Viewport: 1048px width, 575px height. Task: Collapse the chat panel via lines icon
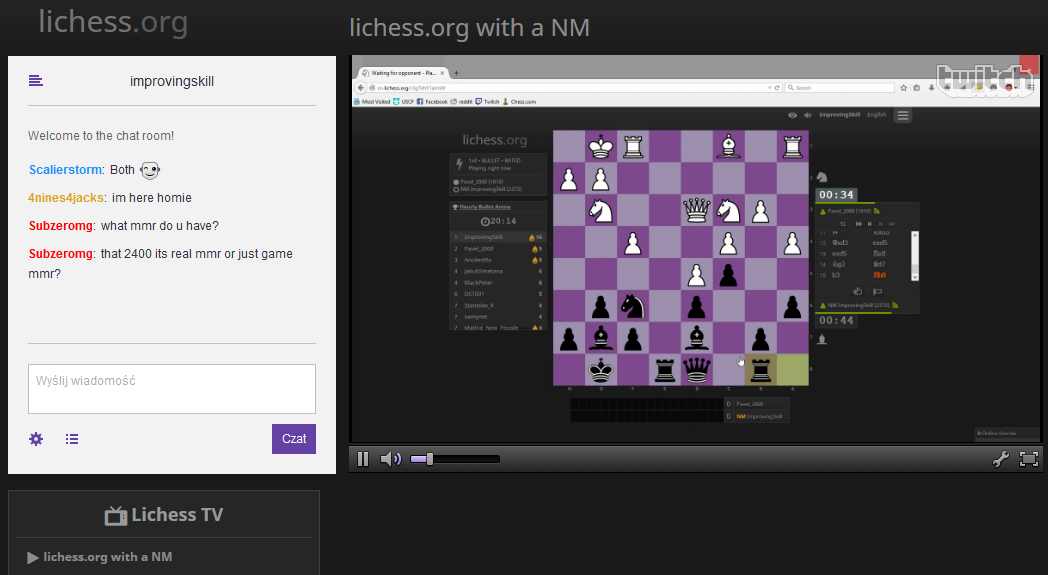[x=36, y=81]
